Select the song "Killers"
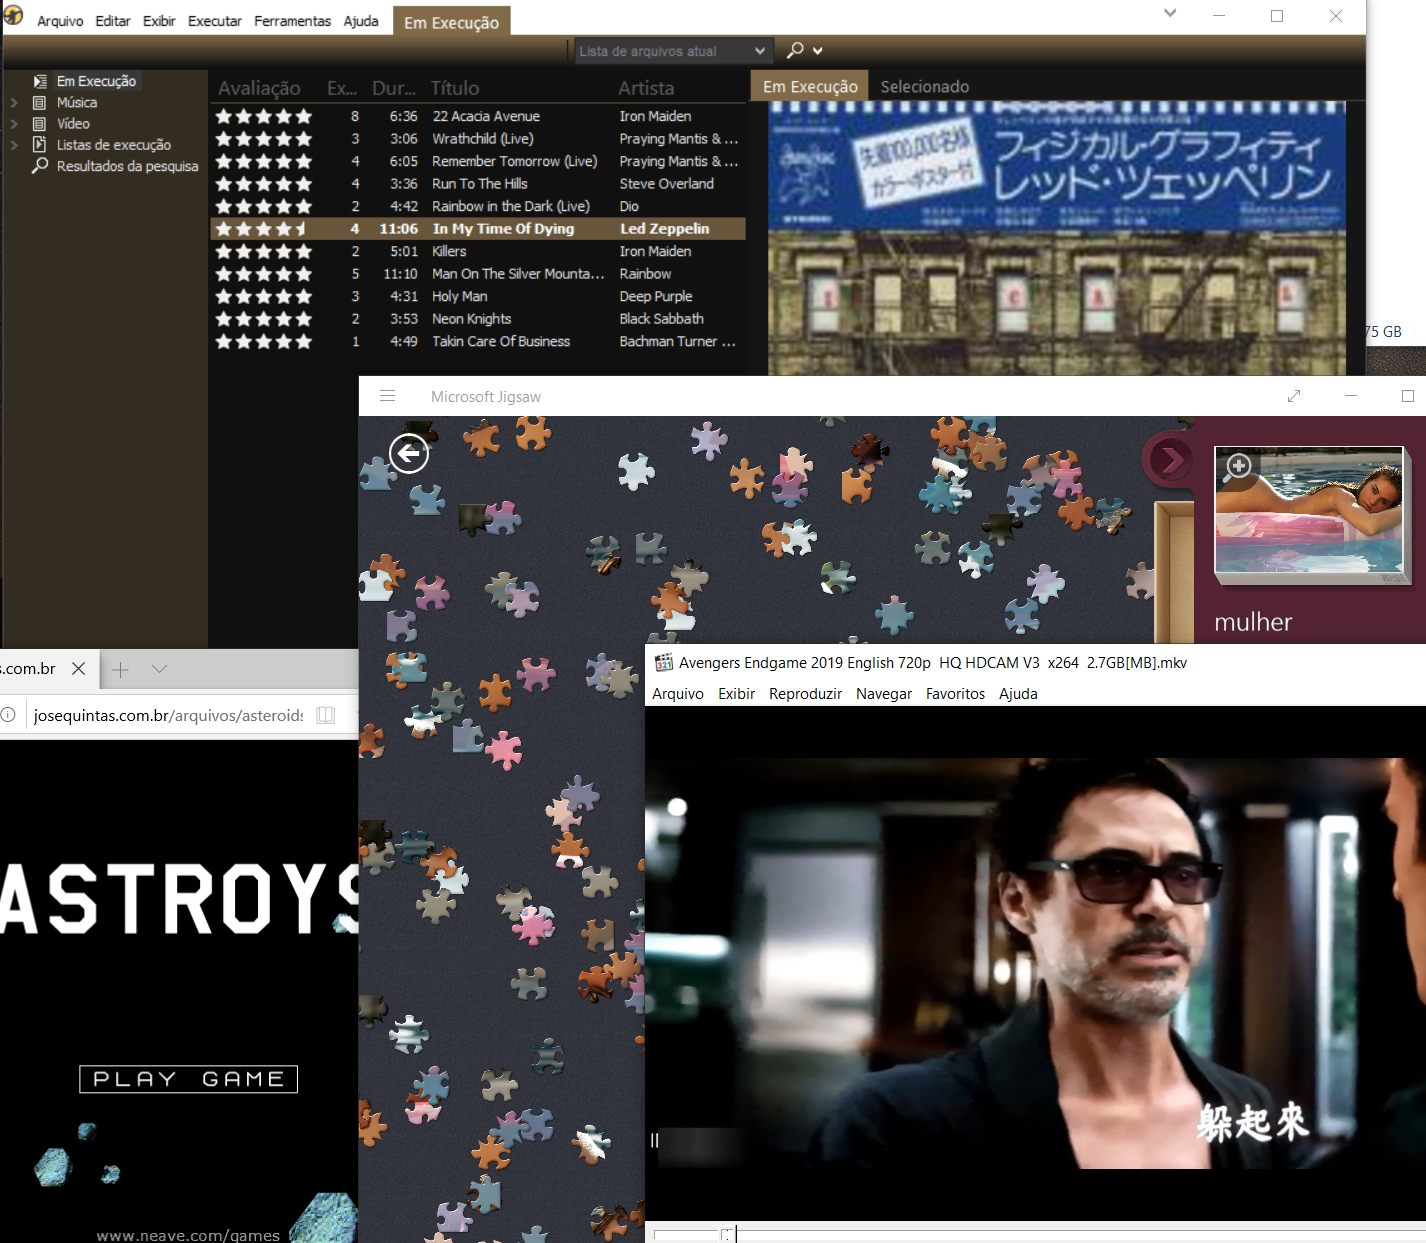The image size is (1426, 1243). coord(449,251)
